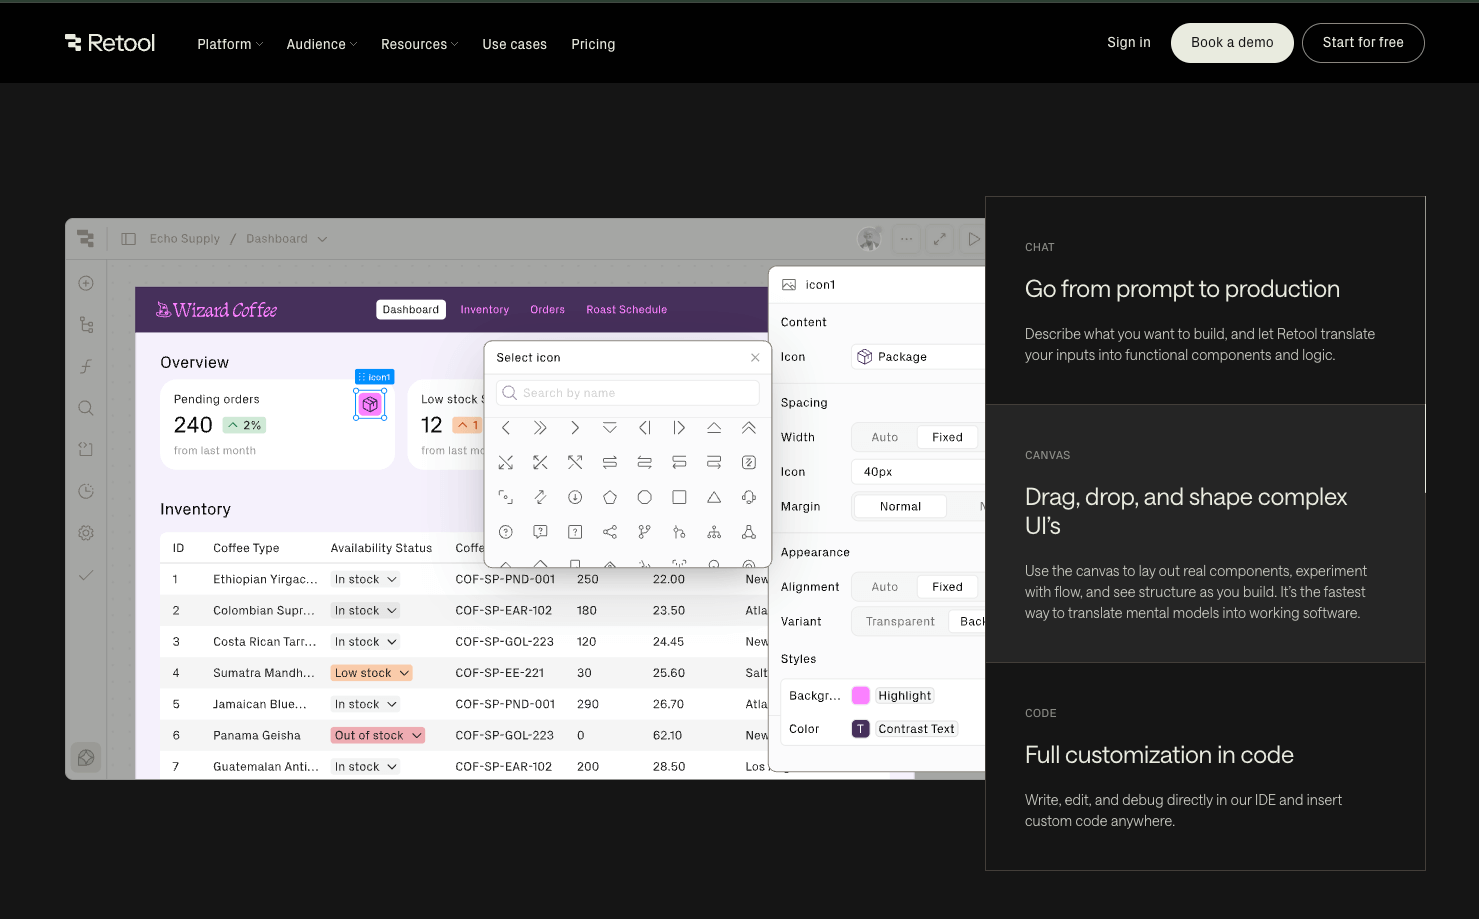Image resolution: width=1479 pixels, height=919 pixels.
Task: Open the Pricing menu in the top navigation
Action: [593, 44]
